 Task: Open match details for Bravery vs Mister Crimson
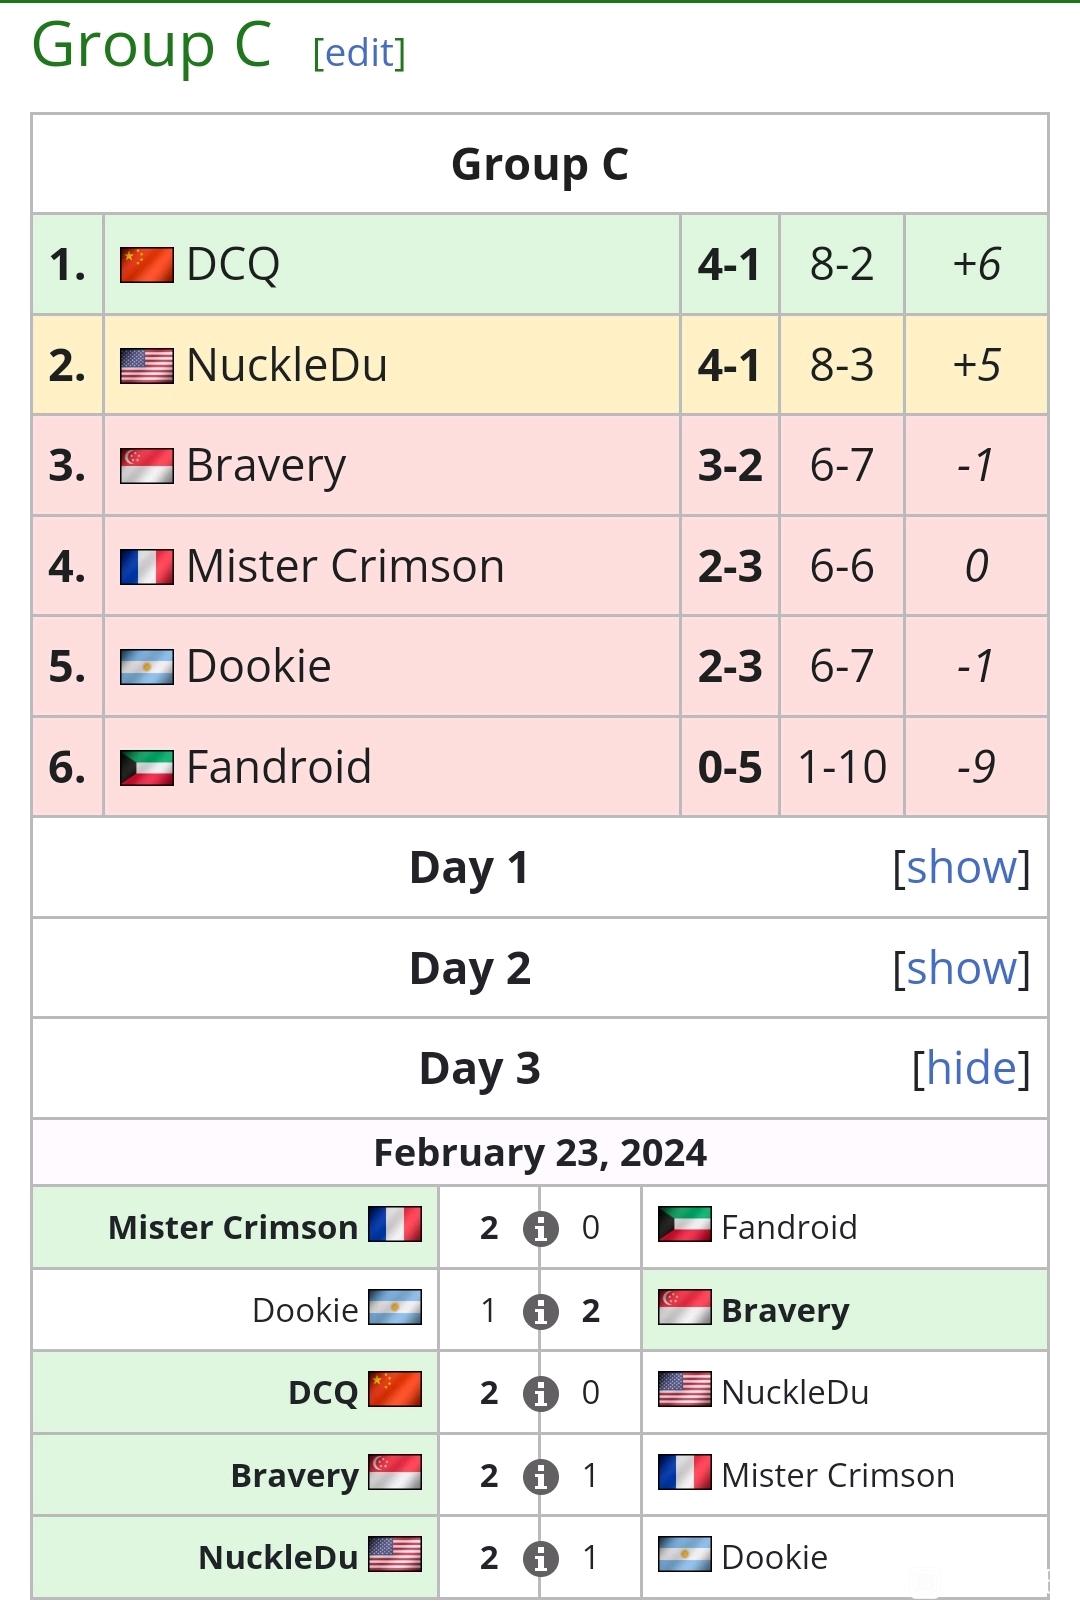[x=540, y=1476]
